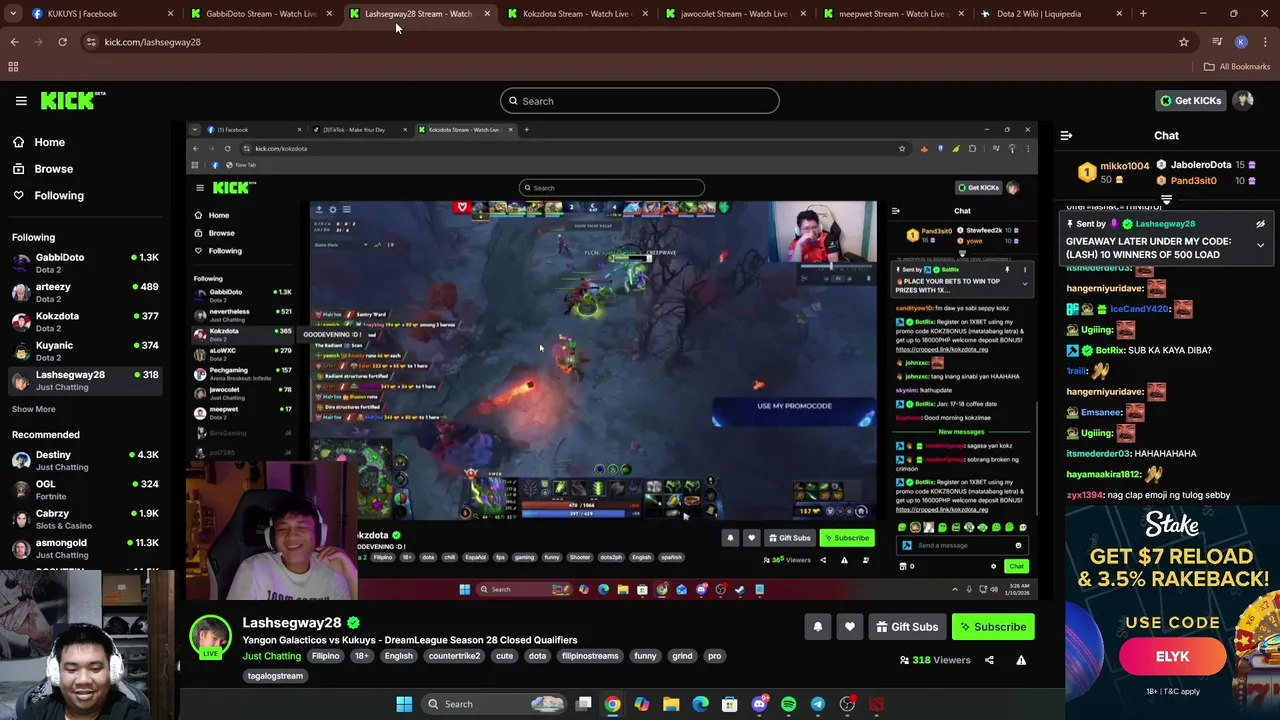Click the Stake ELYK promo code button
Image resolution: width=1280 pixels, height=720 pixels.
coord(1172,657)
